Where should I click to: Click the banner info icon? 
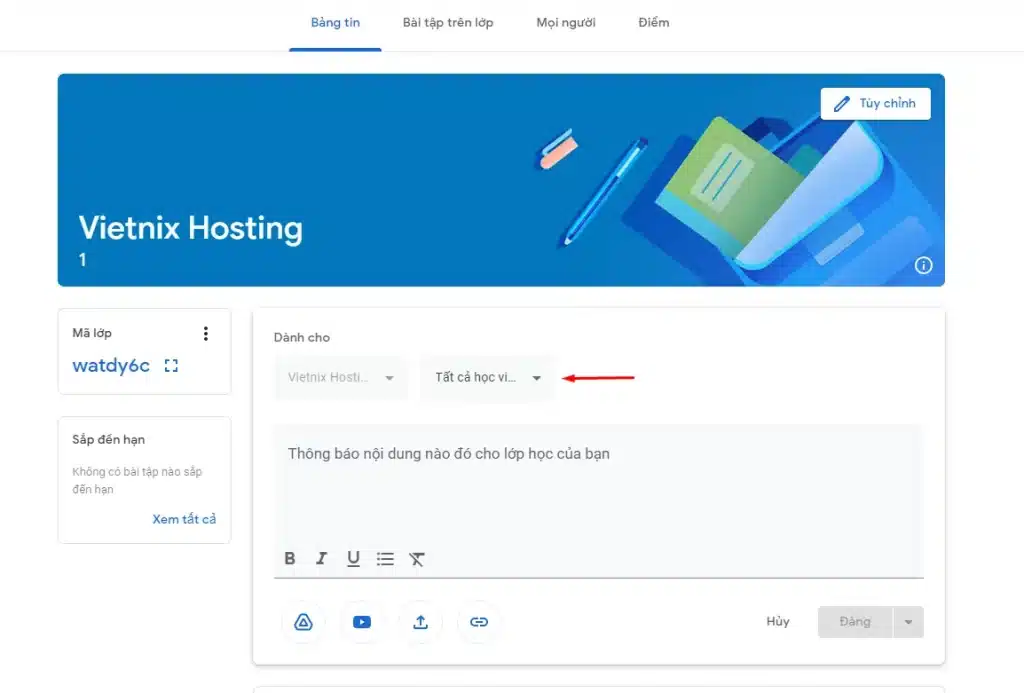click(923, 265)
